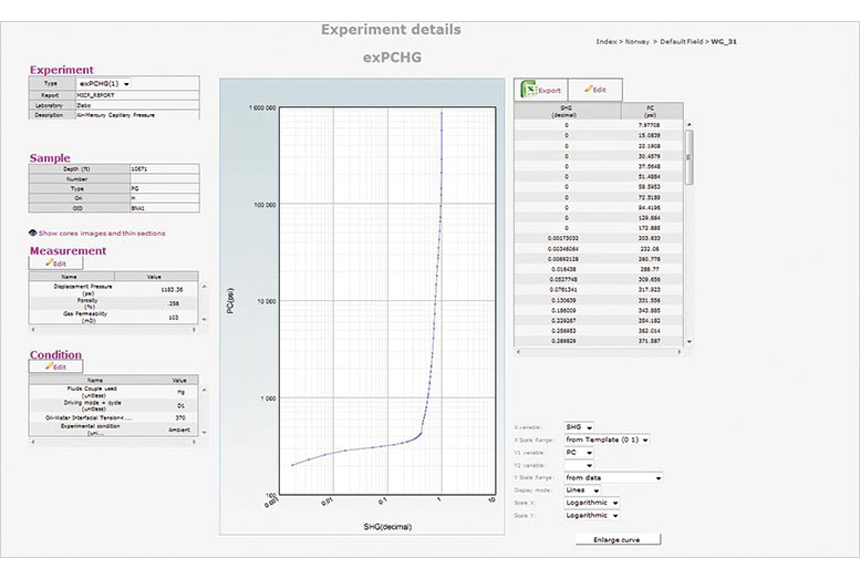Open the empty Y2 variable dropdown
Image resolution: width=860 pixels, height=580 pixels.
[579, 465]
